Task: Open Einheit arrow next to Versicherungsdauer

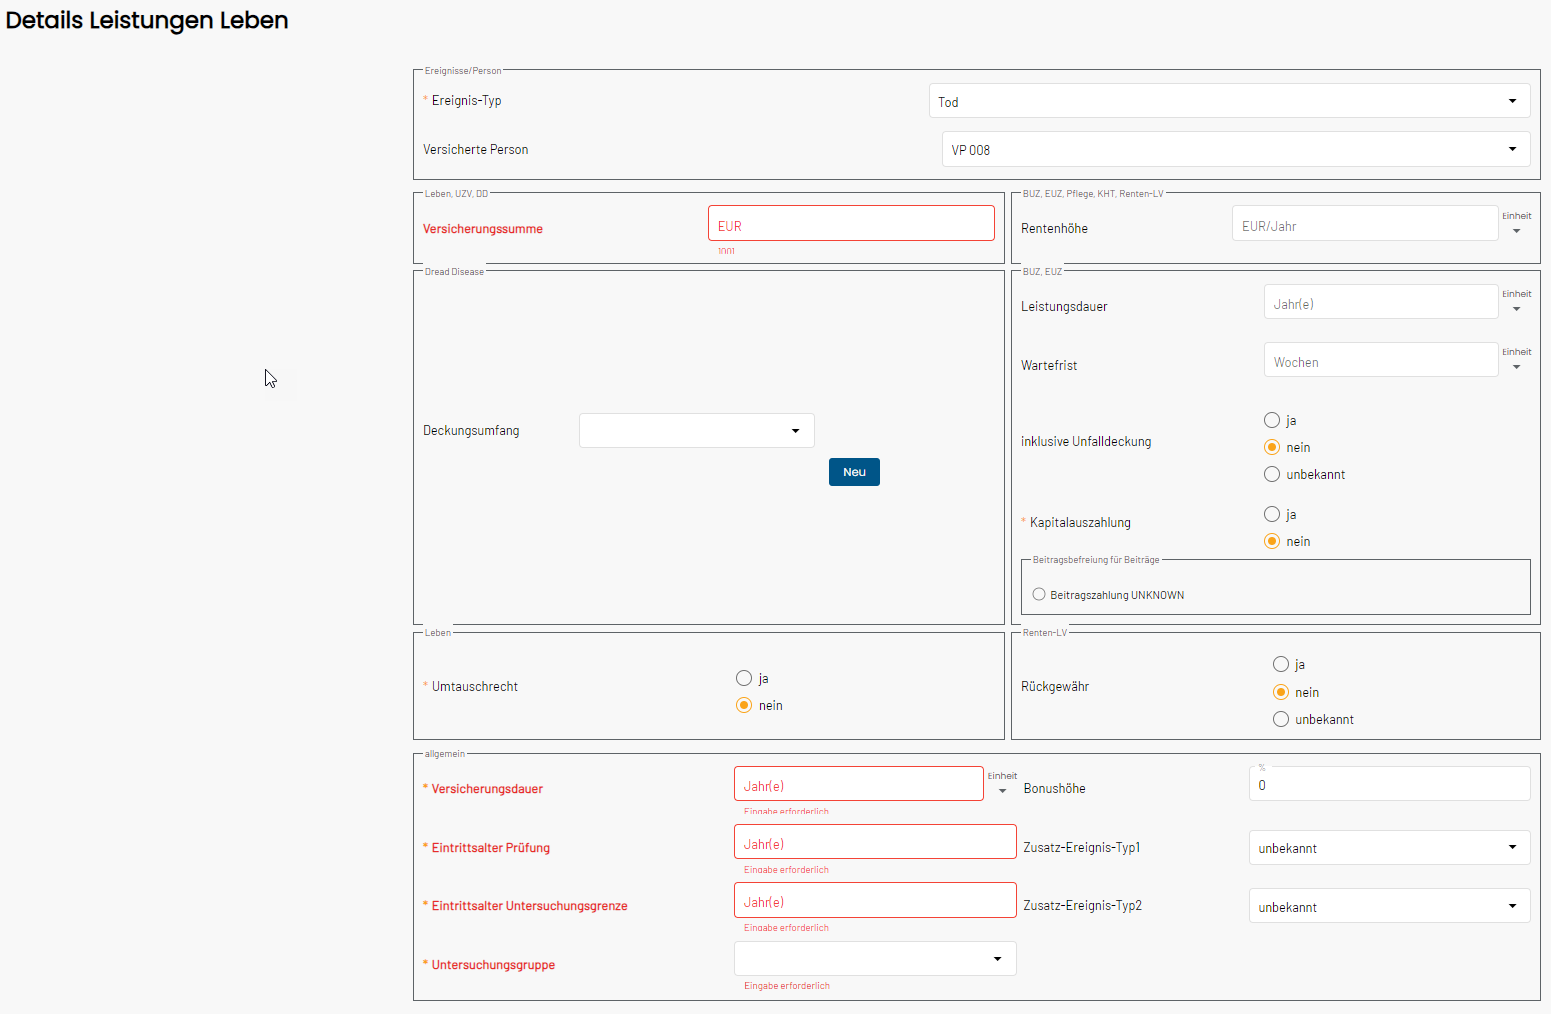Action: [x=1002, y=791]
